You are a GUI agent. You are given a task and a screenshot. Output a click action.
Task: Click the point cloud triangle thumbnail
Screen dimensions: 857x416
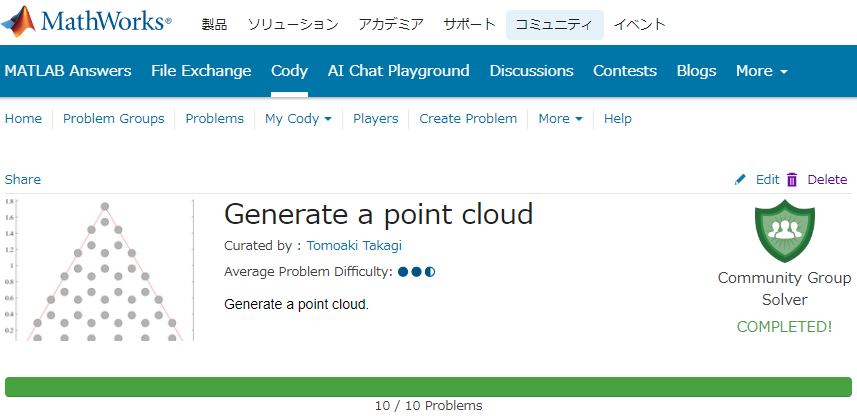pyautogui.click(x=100, y=270)
